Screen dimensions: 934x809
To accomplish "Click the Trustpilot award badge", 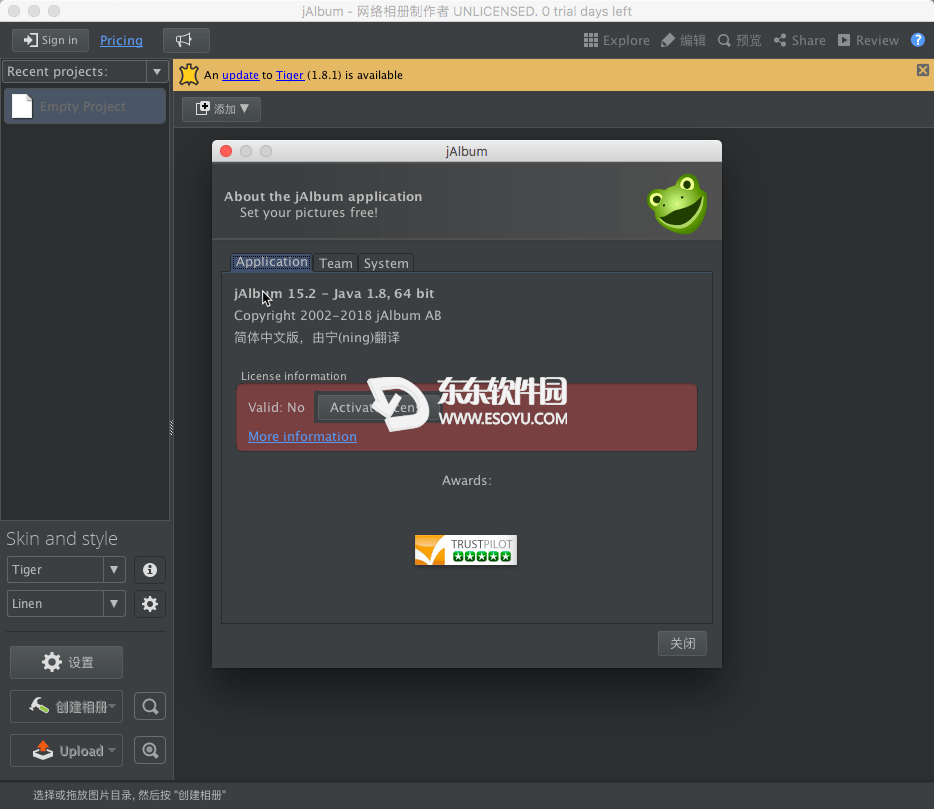I will point(466,550).
